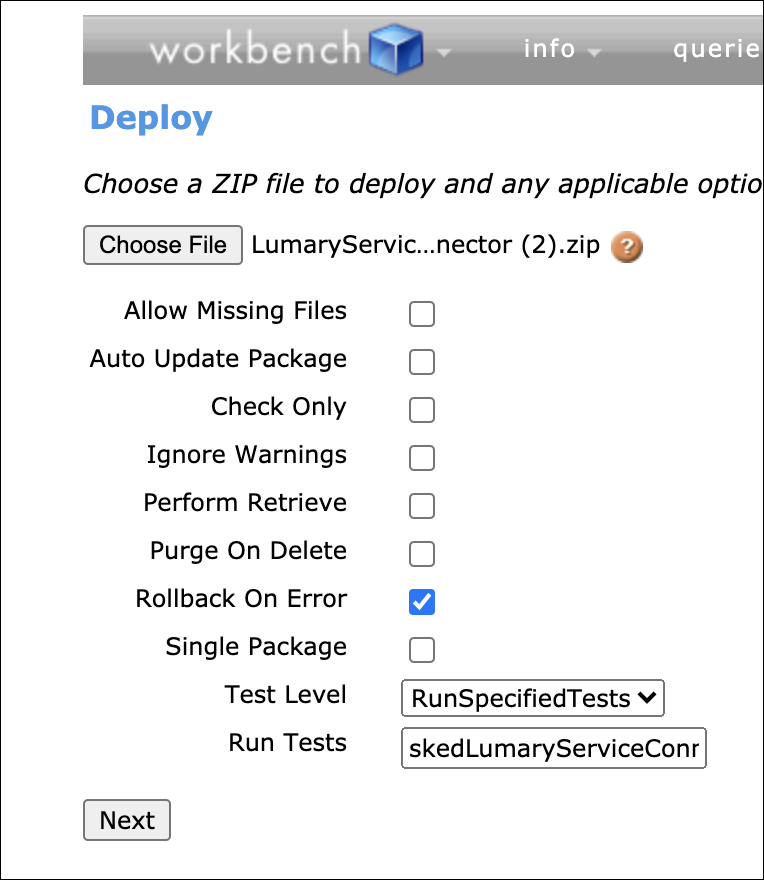Toggle Auto Update Package checkbox

(x=422, y=362)
